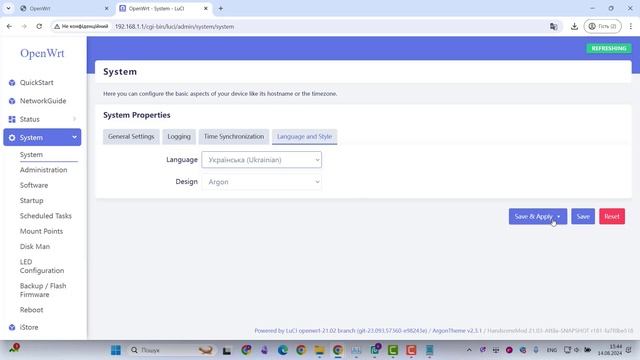Open the browser downloads icon
640x360 pixels.
(574, 26)
